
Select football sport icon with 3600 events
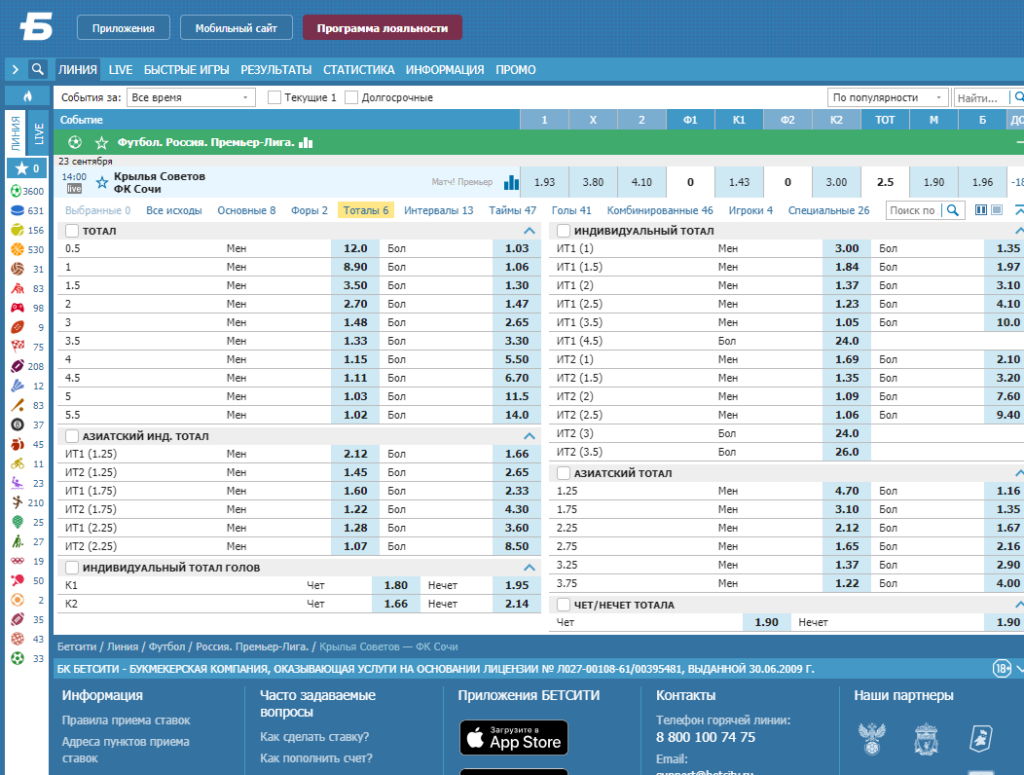17,191
